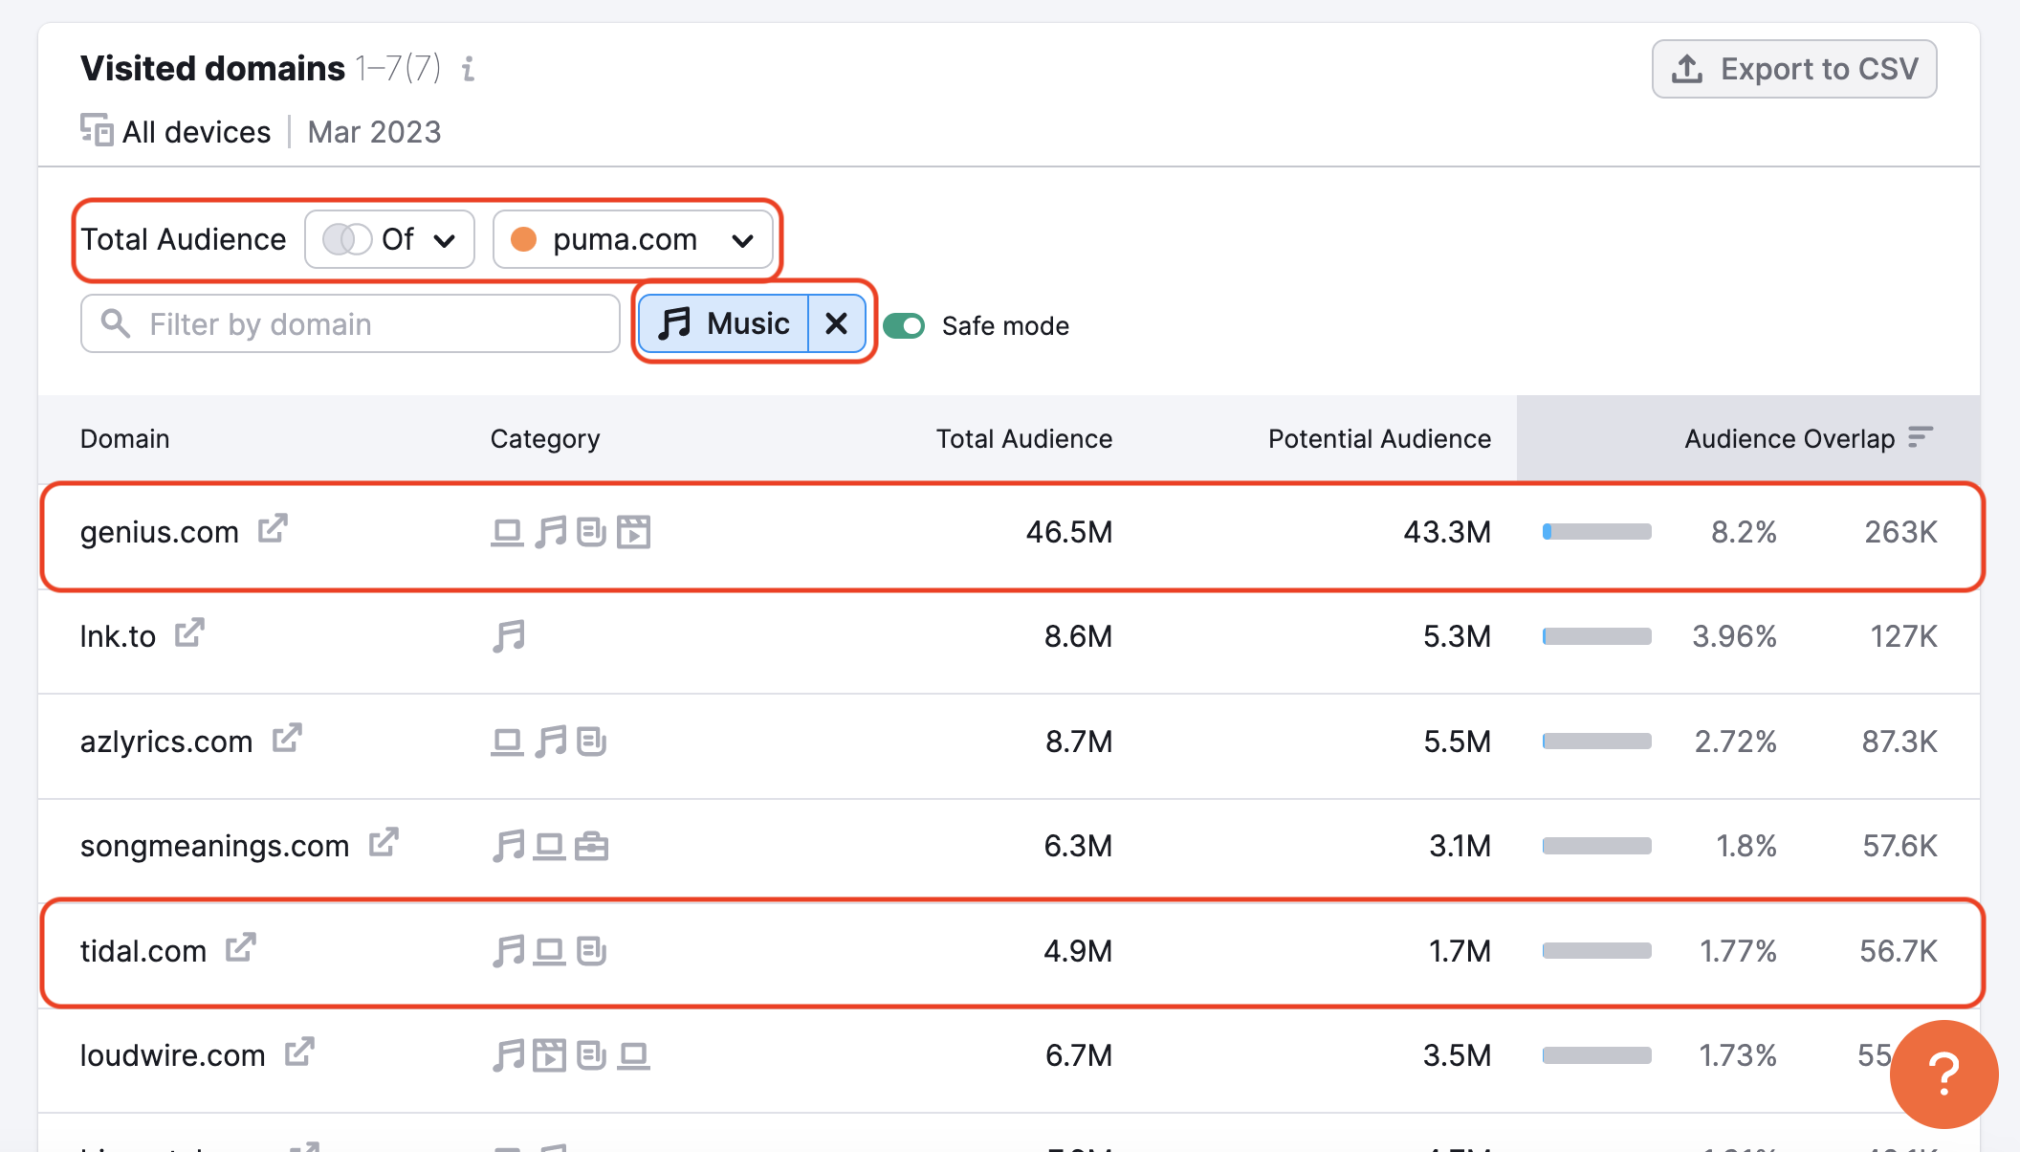
Task: Click briefcase category icon in songmeanings.com row
Action: (591, 846)
